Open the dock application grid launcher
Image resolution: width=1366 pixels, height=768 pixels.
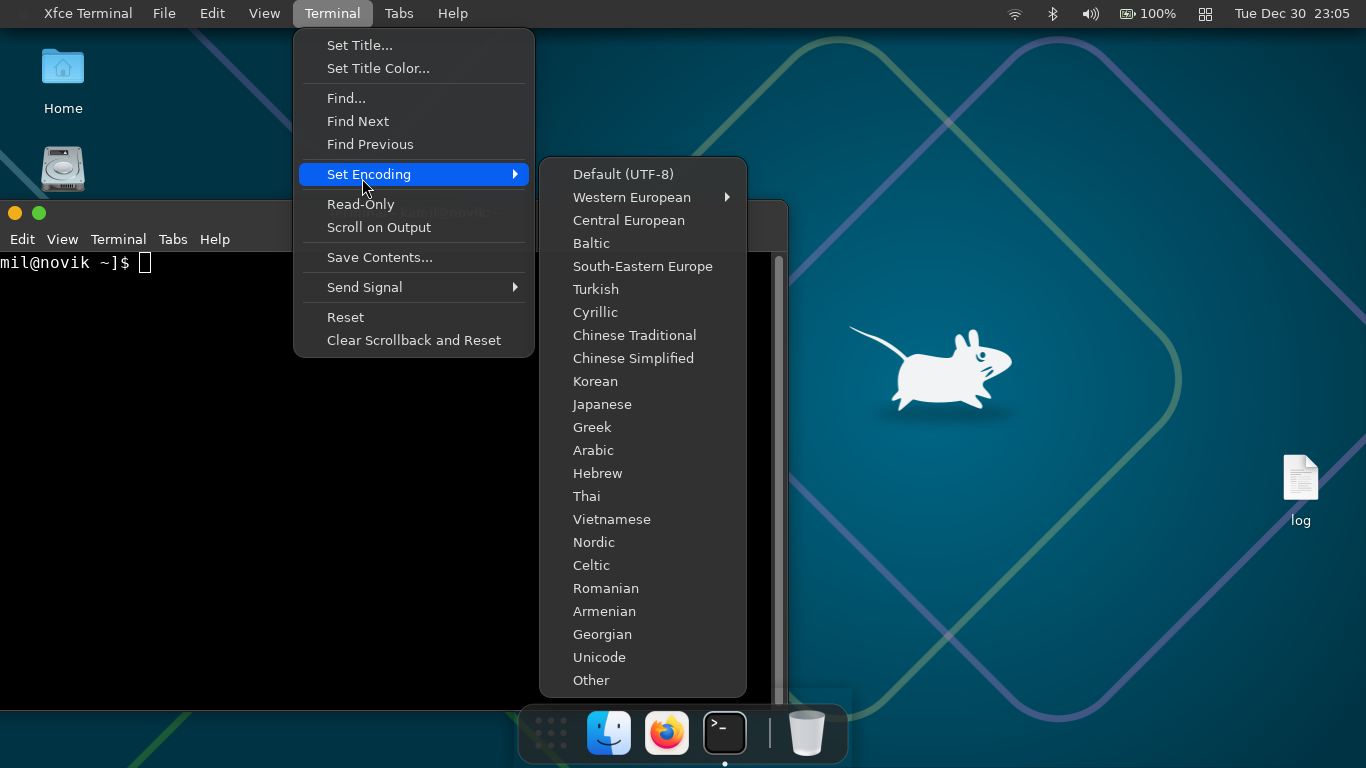pos(551,733)
